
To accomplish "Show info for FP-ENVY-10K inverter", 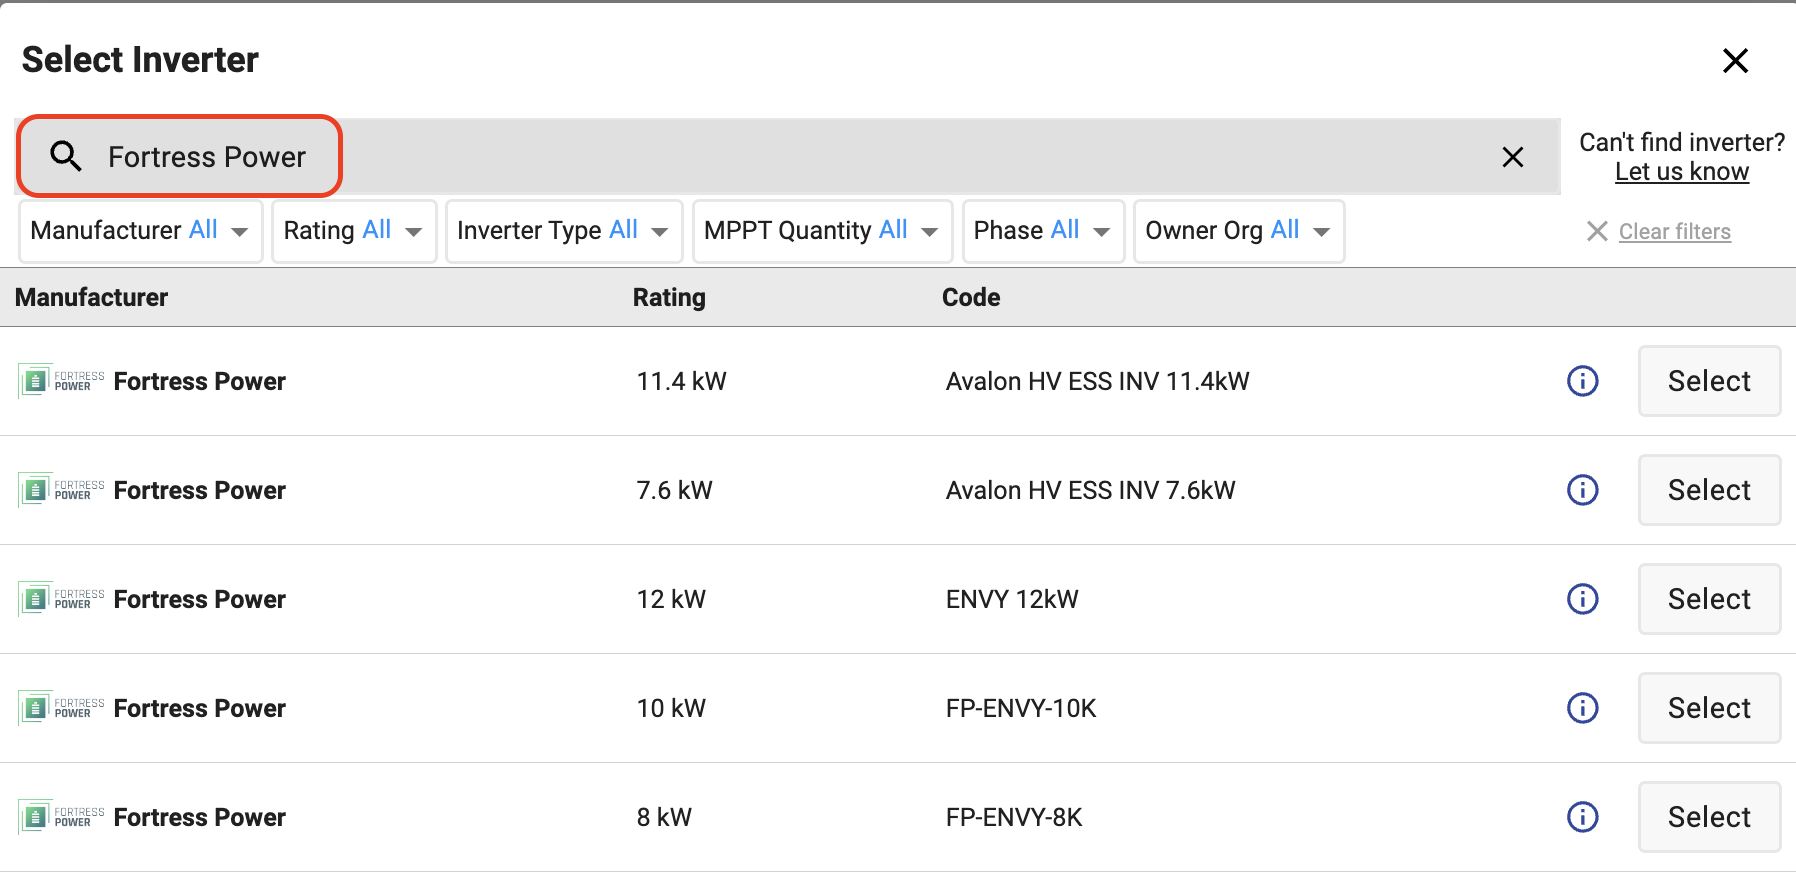I will coord(1582,708).
